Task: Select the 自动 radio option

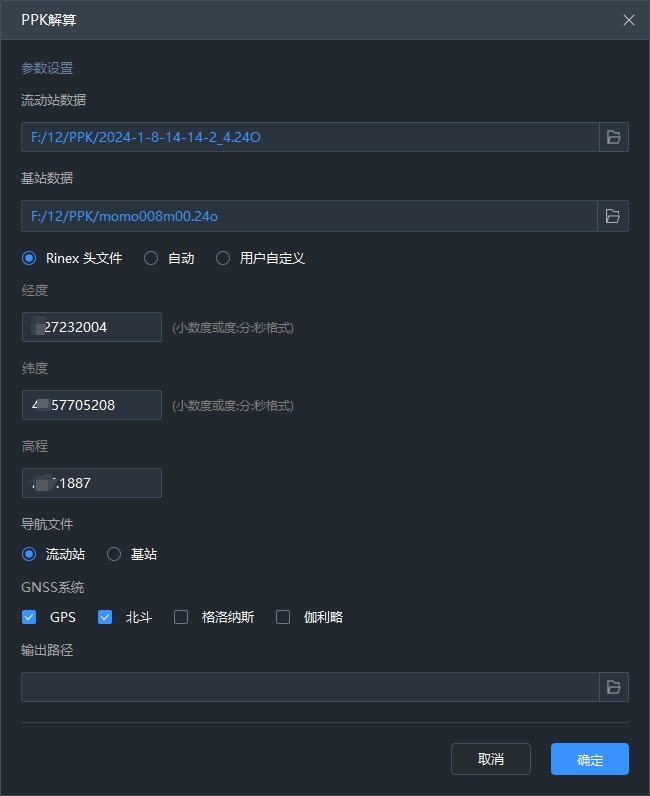Action: pos(151,258)
